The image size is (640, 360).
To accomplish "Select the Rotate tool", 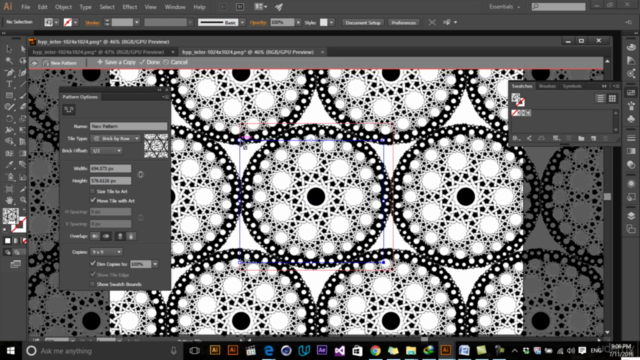I will click(9, 118).
